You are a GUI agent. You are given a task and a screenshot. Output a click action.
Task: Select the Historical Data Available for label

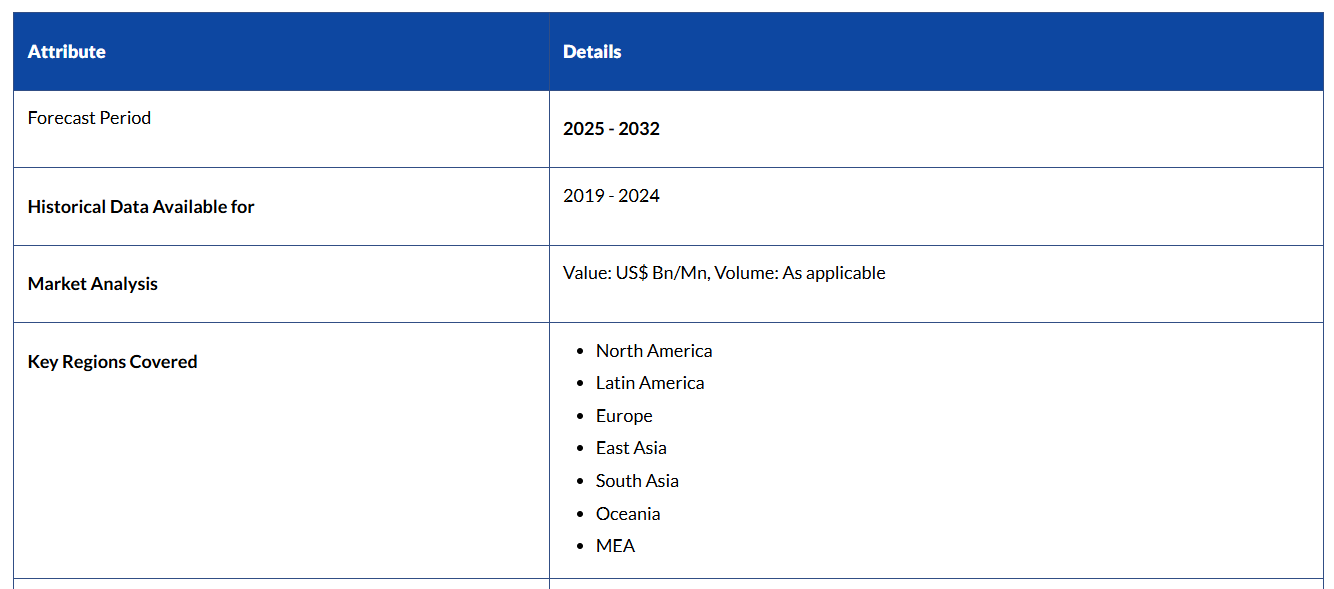[141, 207]
